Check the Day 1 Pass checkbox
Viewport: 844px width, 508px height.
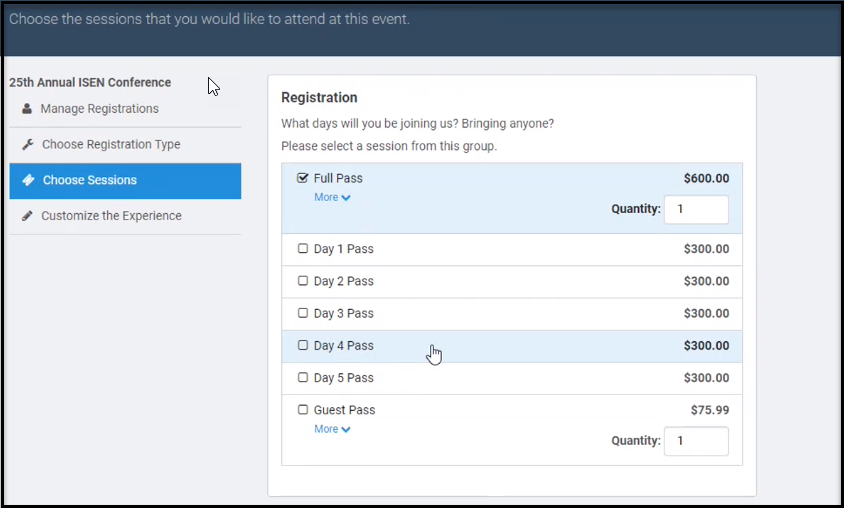pyautogui.click(x=303, y=249)
